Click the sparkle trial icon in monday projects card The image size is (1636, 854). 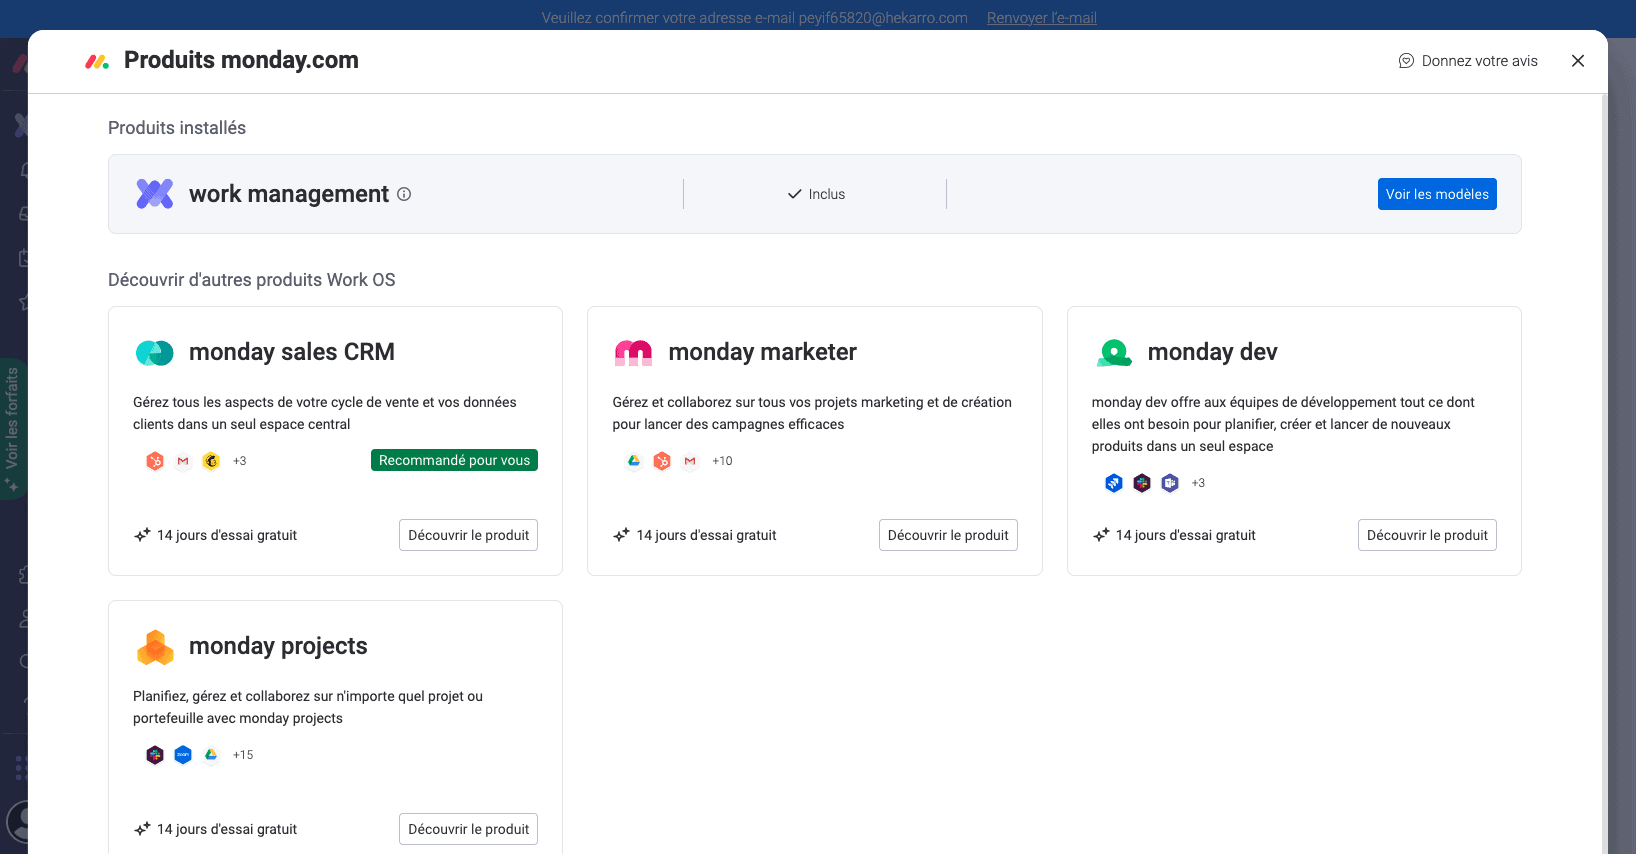pyautogui.click(x=142, y=829)
